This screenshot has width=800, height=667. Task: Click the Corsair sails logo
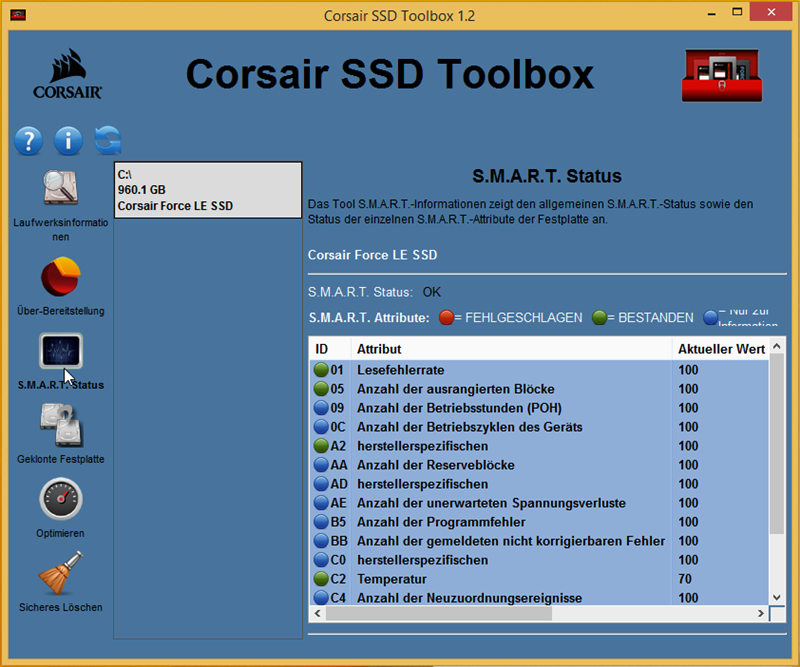pyautogui.click(x=67, y=73)
